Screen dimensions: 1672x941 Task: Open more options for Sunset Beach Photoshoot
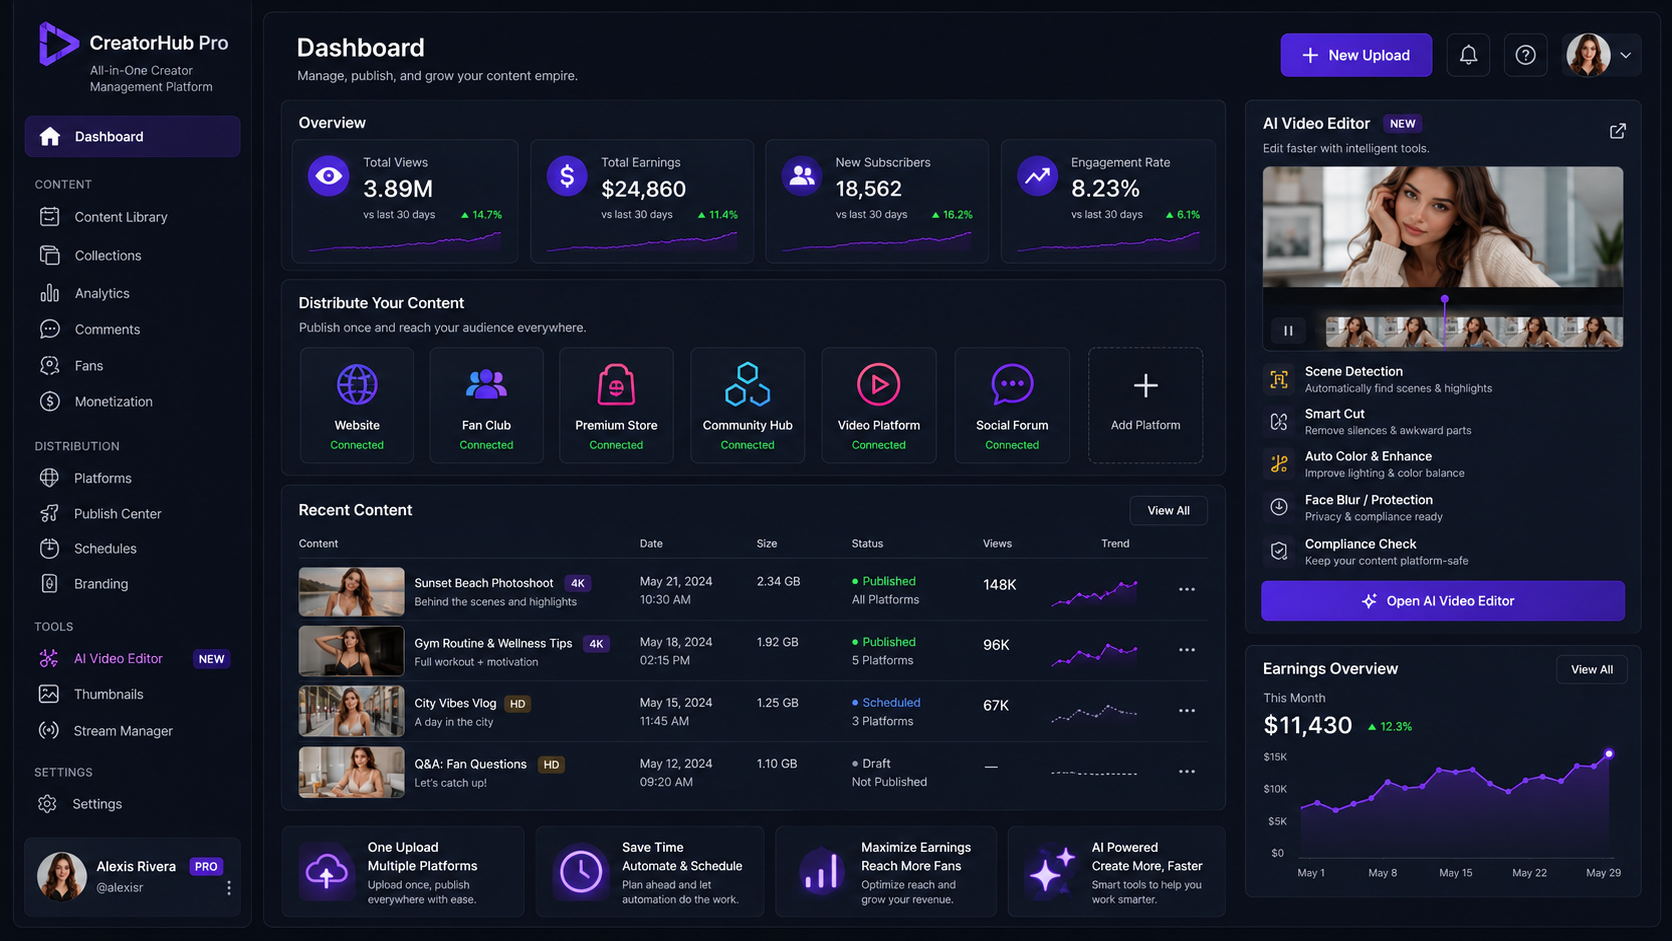[x=1187, y=589]
